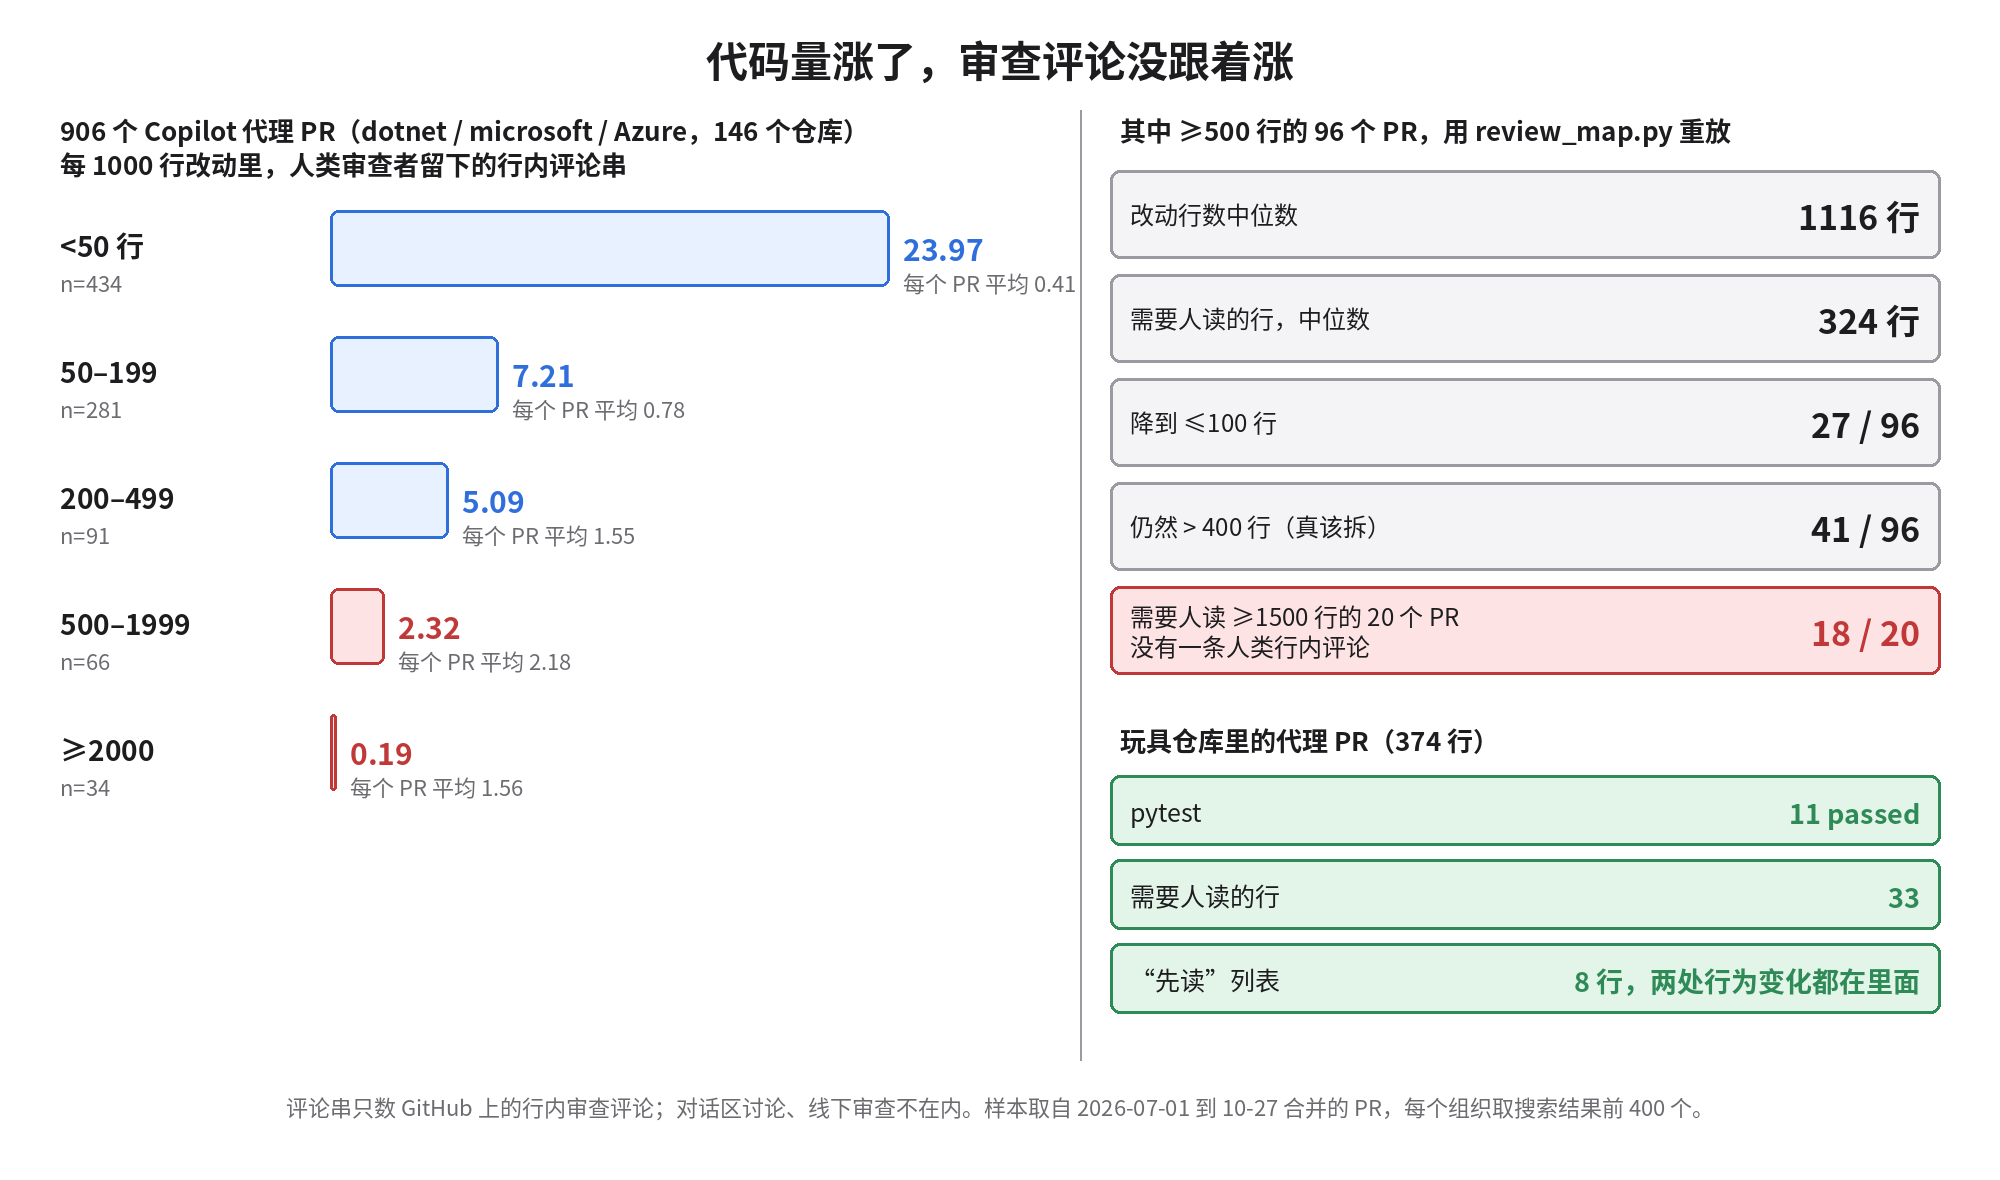Click 每个 PR 平均 0.41 caption
This screenshot has height=1180, width=2000.
989,285
